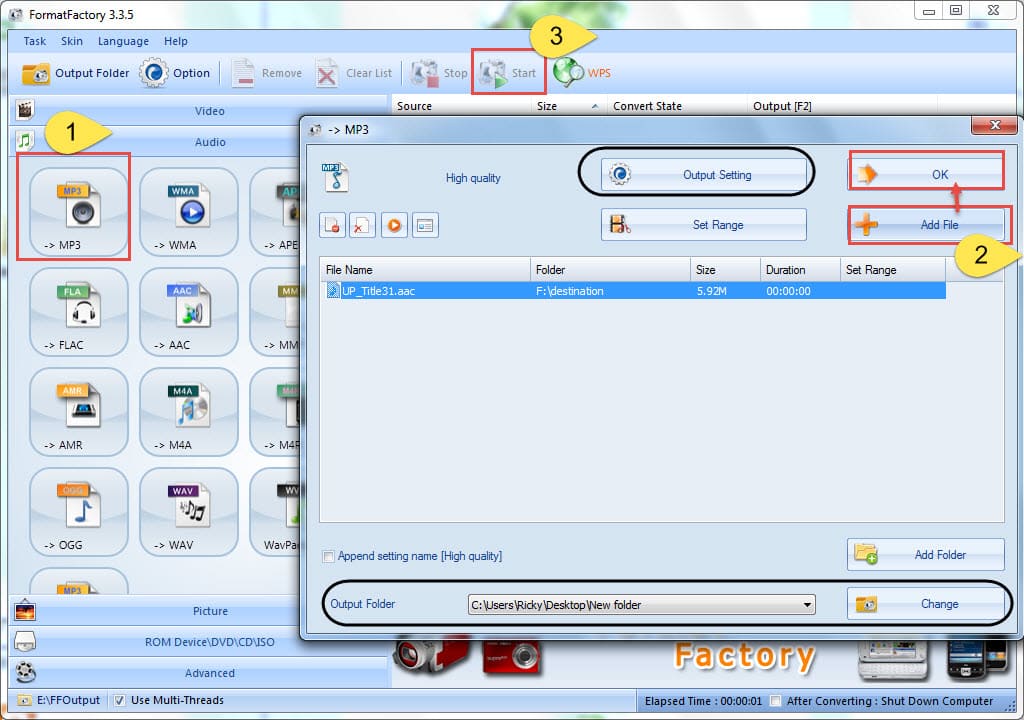Click the Size column header in dialog
This screenshot has height=720, width=1024.
pos(725,270)
